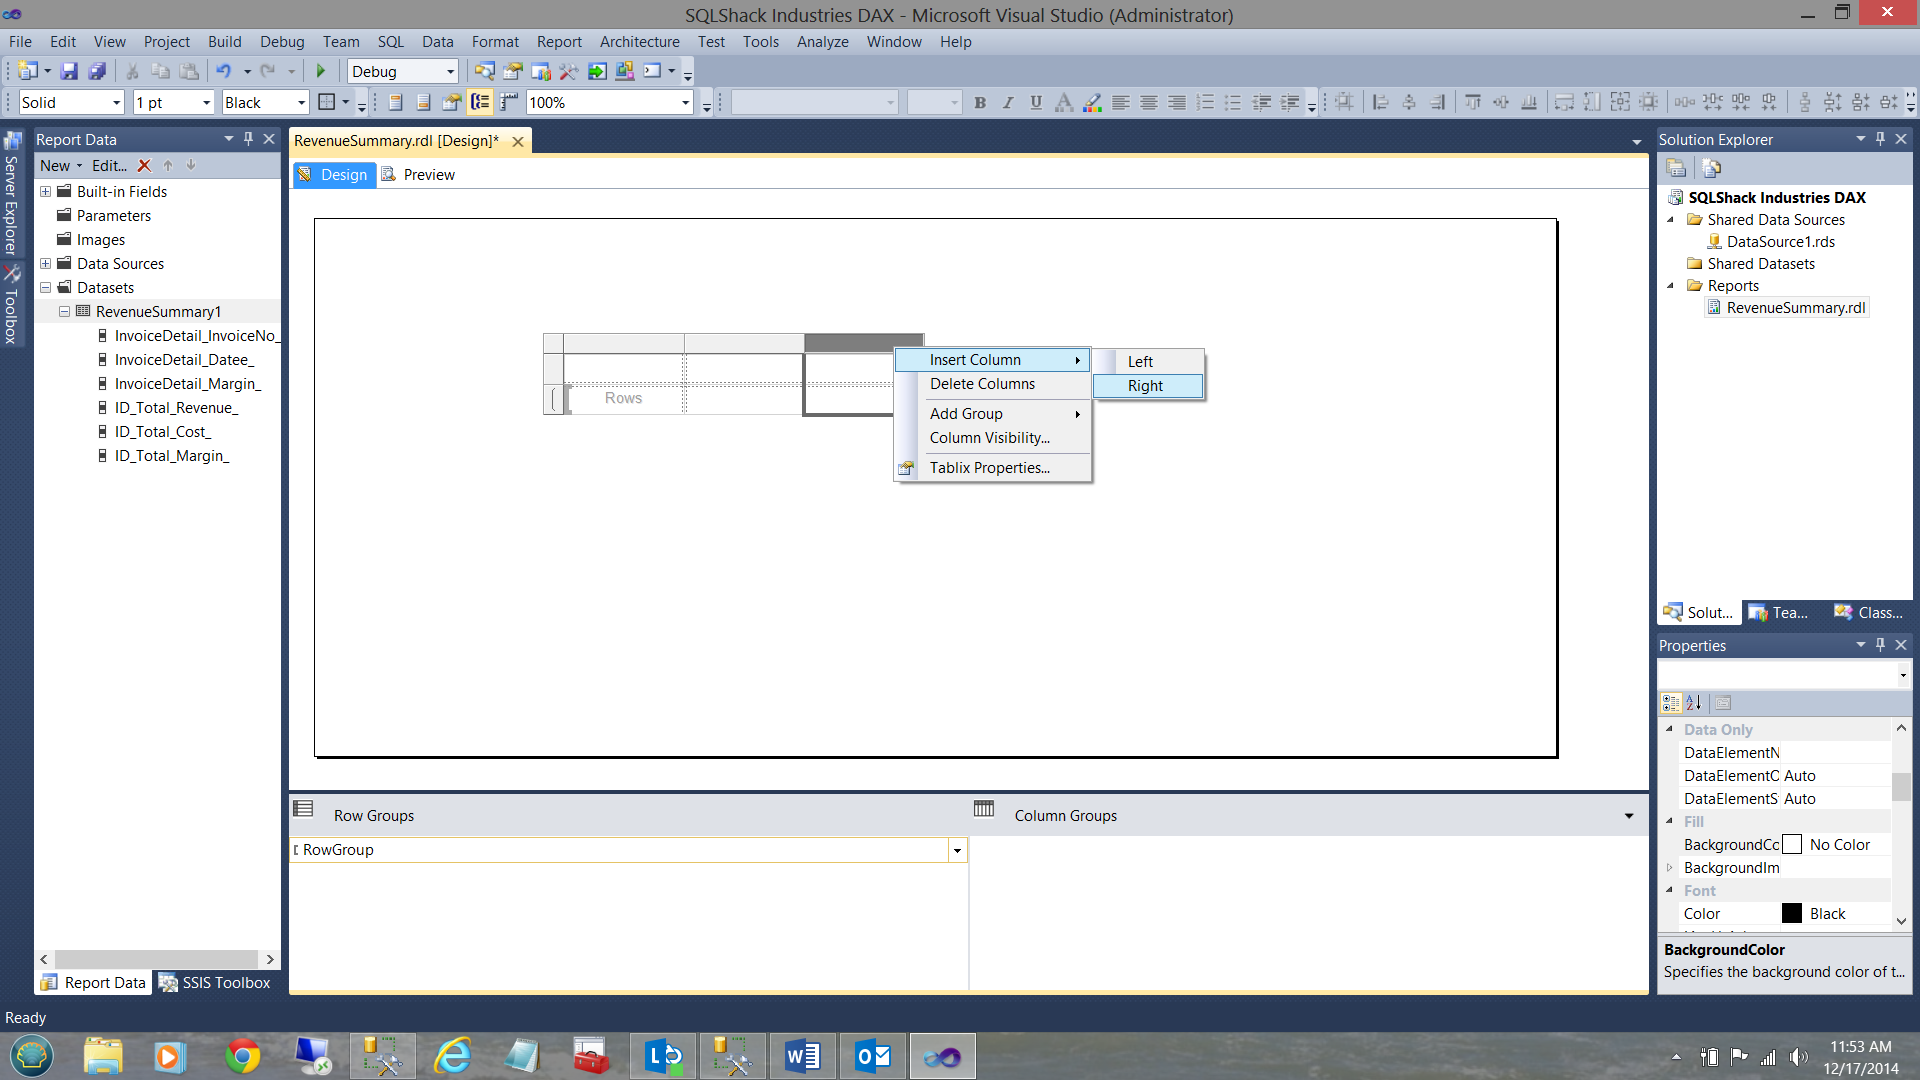1920x1080 pixels.
Task: Click the Save All toolbar icon
Action: tap(97, 71)
